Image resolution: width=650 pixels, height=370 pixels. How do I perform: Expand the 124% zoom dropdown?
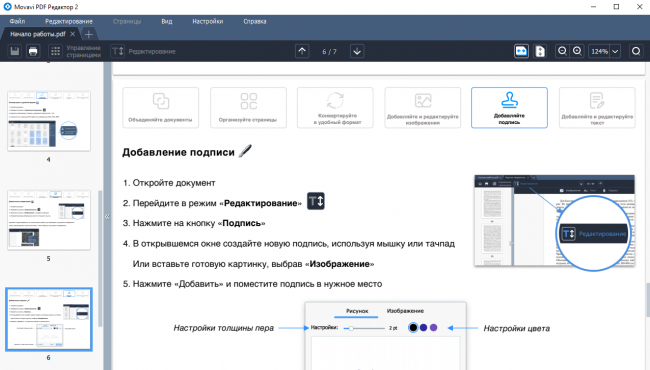click(x=615, y=51)
